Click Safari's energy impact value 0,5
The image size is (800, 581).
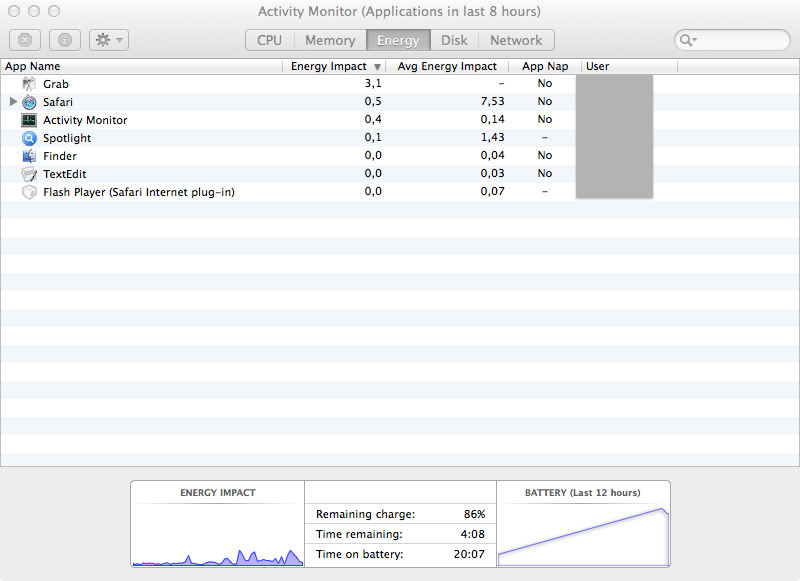click(x=373, y=102)
